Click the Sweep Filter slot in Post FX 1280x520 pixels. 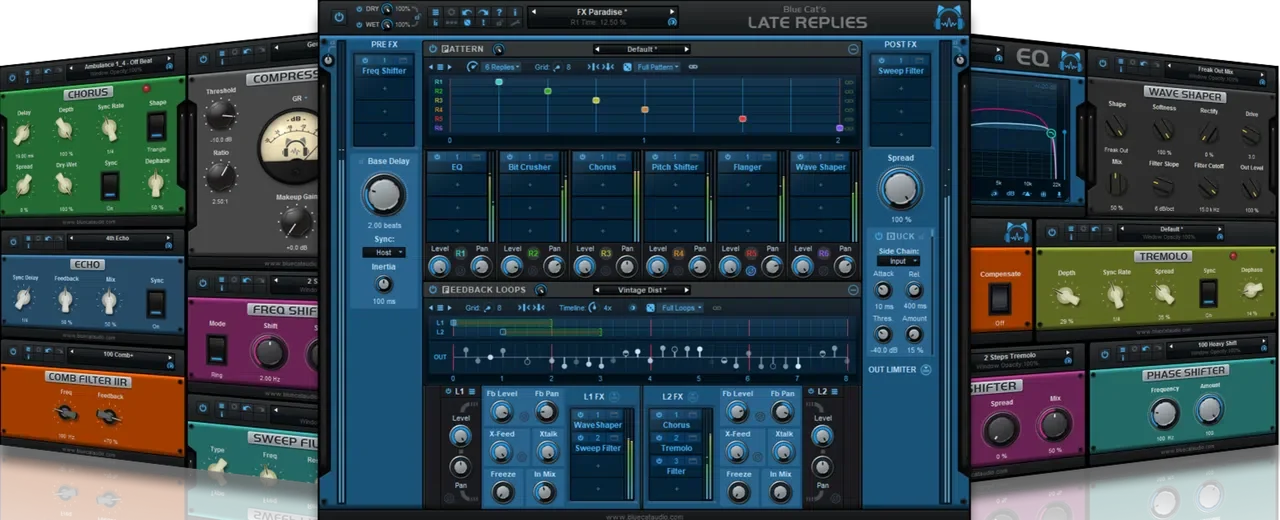coord(901,71)
